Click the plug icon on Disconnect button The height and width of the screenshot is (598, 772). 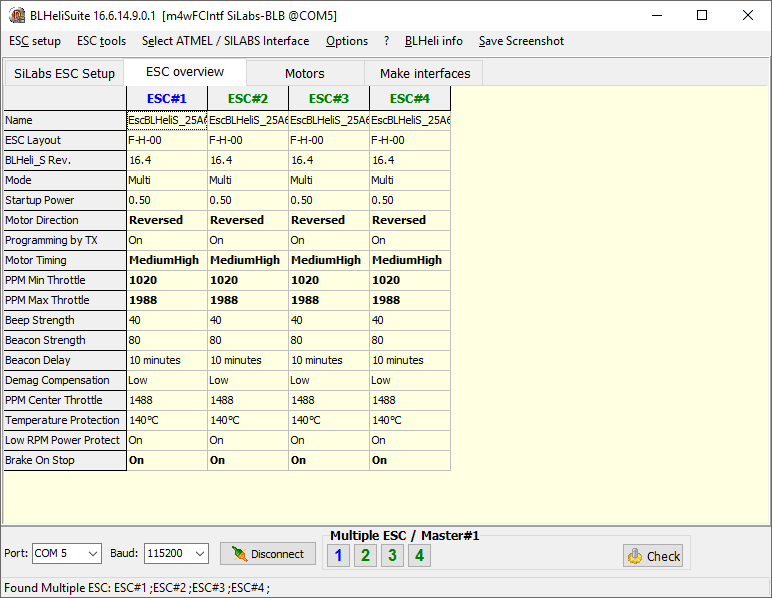coord(240,554)
